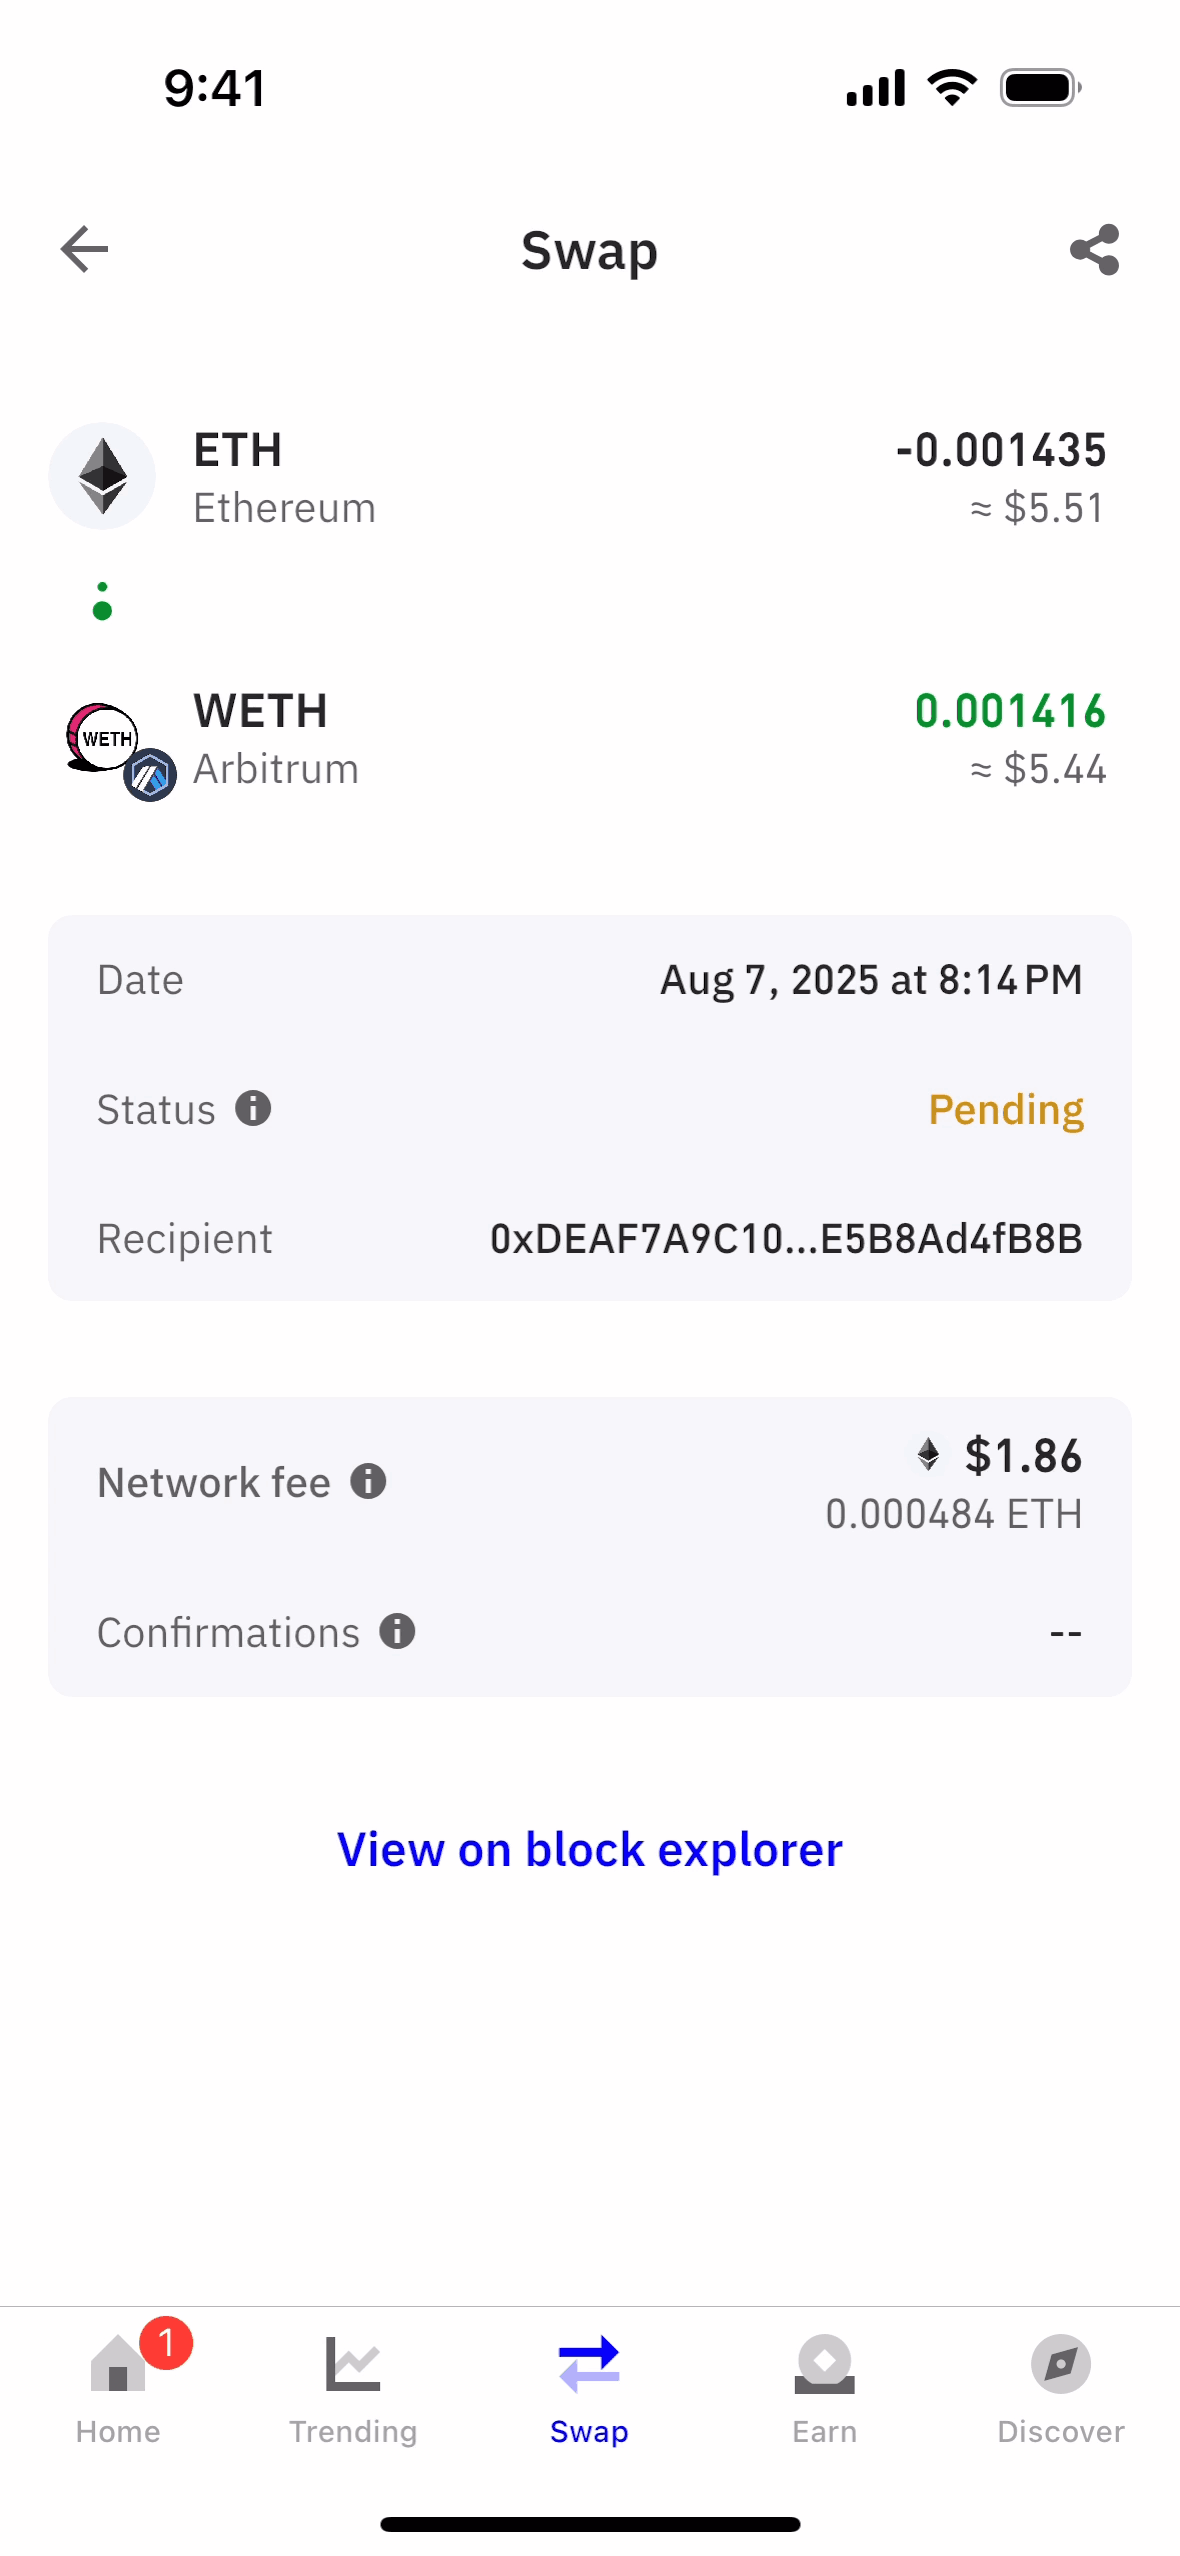This screenshot has width=1180, height=2556.
Task: Tap the green 0.001416 WETH amount
Action: click(x=1010, y=711)
